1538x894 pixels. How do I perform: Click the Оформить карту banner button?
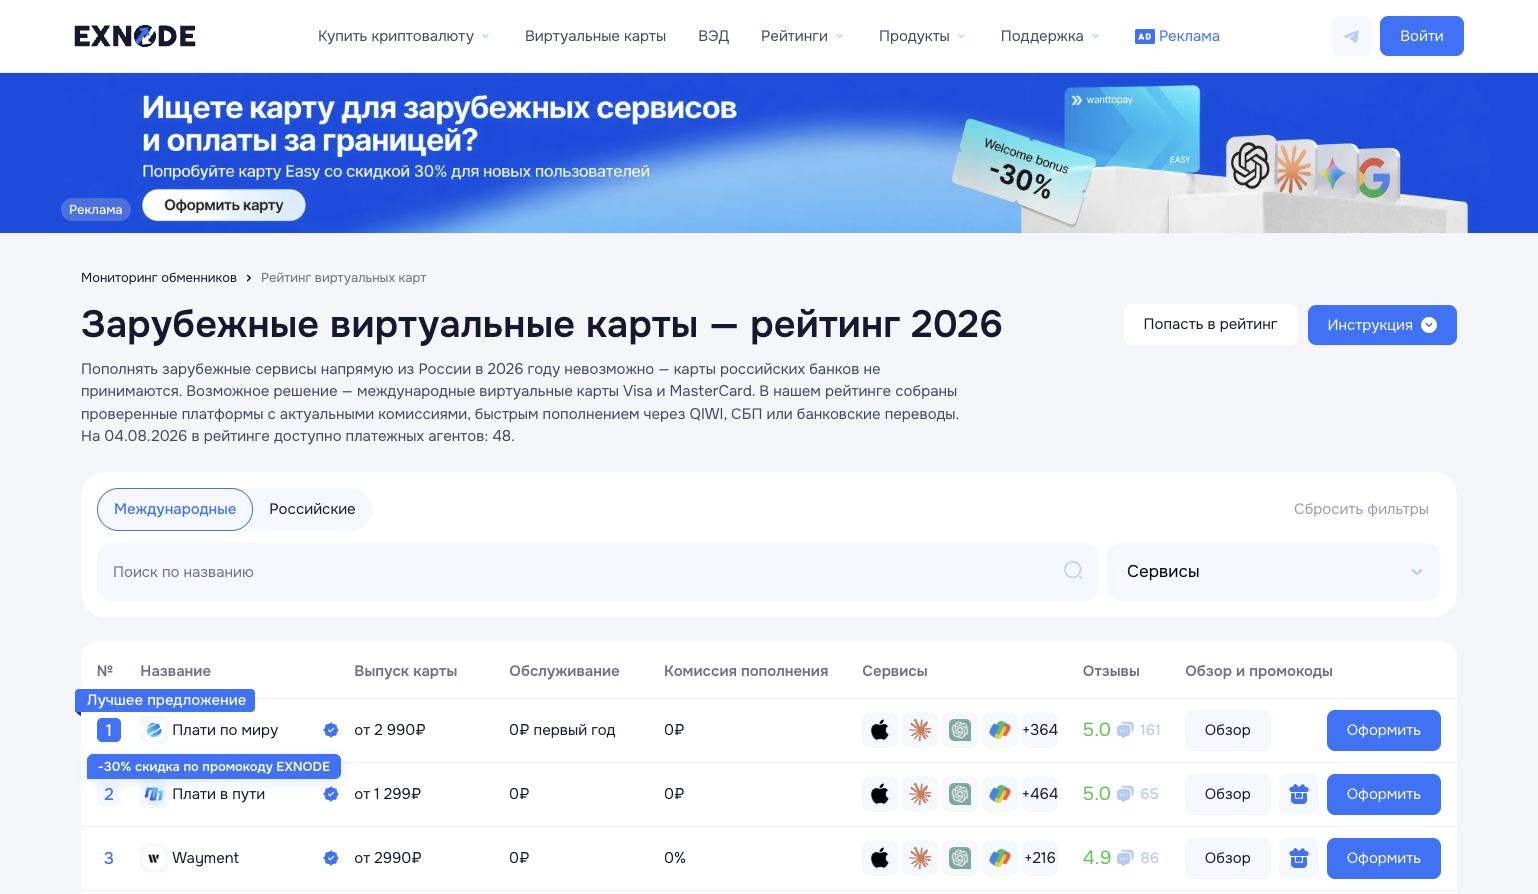(224, 205)
